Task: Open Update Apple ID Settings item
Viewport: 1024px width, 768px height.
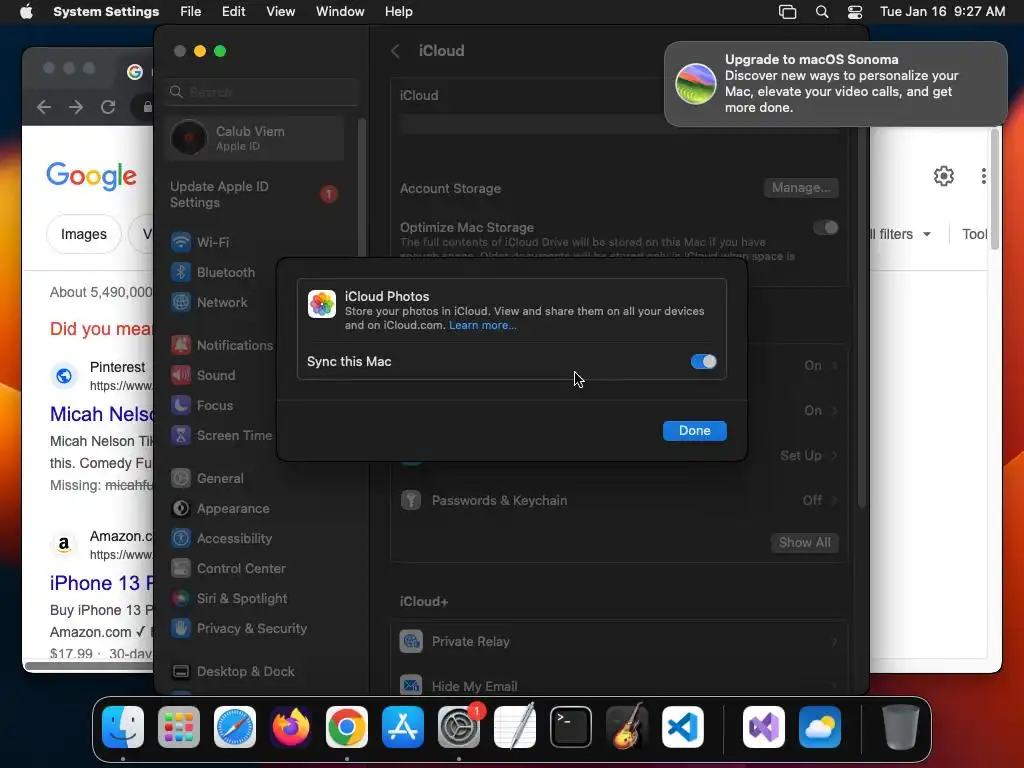Action: [x=255, y=195]
